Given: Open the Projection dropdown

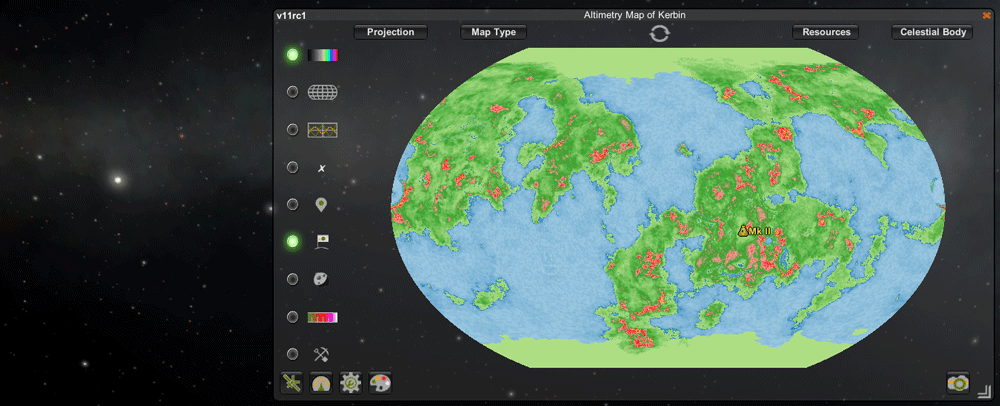Looking at the screenshot, I should pos(391,32).
